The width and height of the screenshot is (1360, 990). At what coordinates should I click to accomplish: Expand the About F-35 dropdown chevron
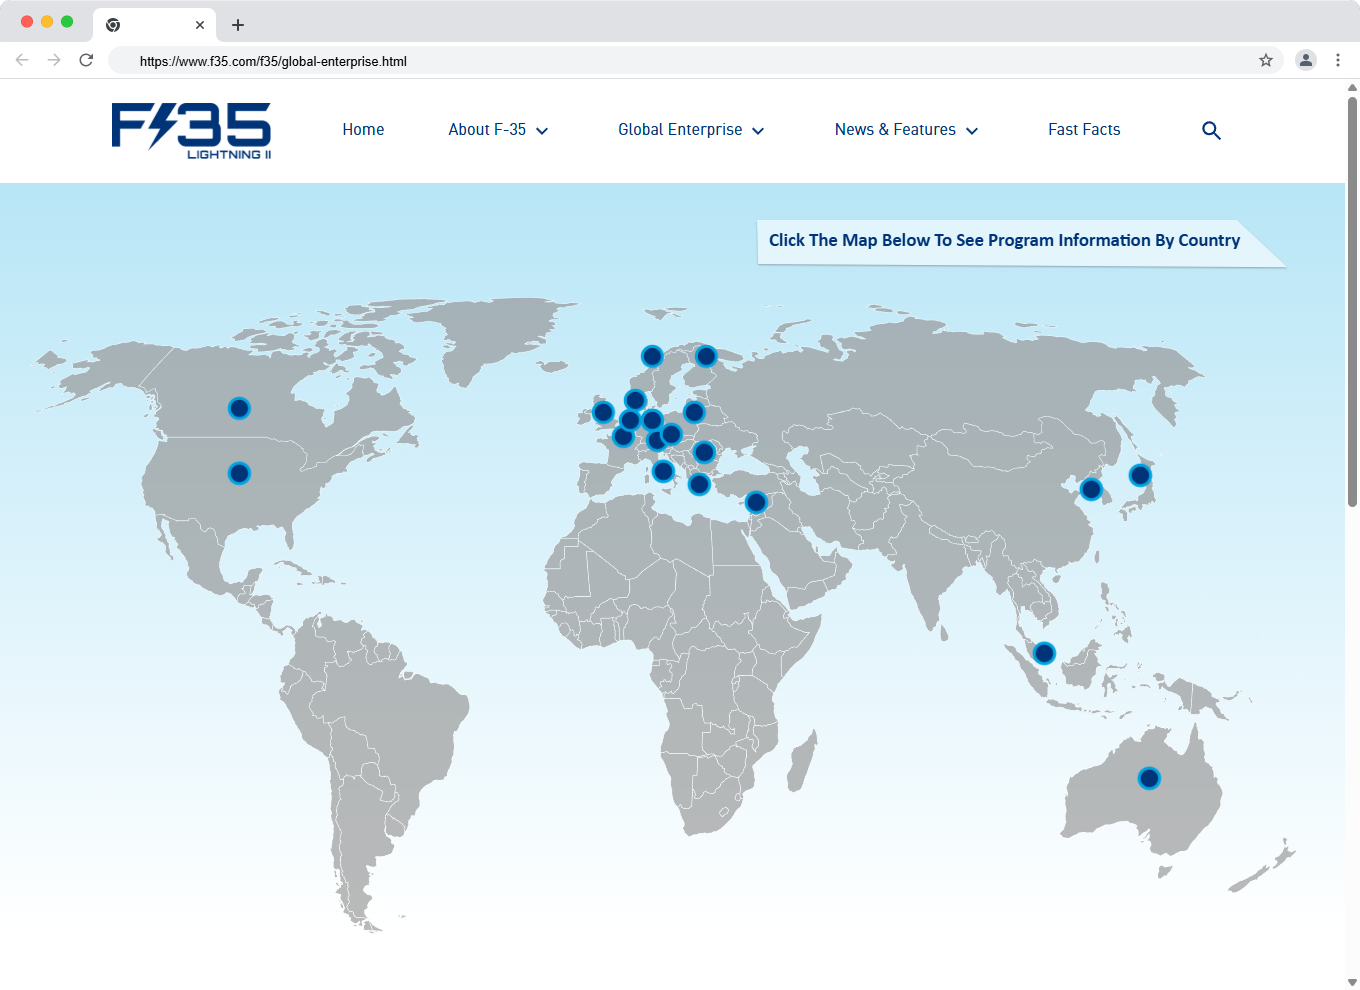(542, 131)
